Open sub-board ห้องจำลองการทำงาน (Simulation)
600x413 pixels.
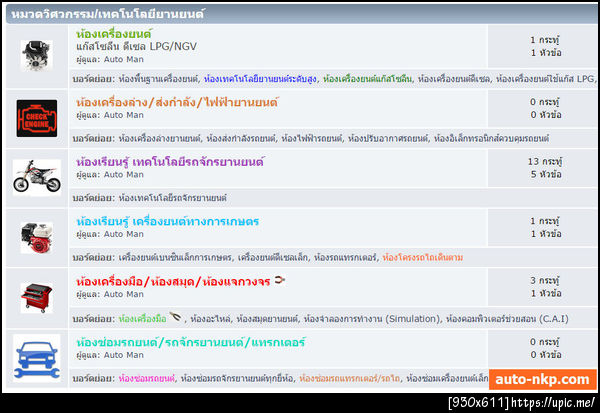pyautogui.click(x=372, y=318)
